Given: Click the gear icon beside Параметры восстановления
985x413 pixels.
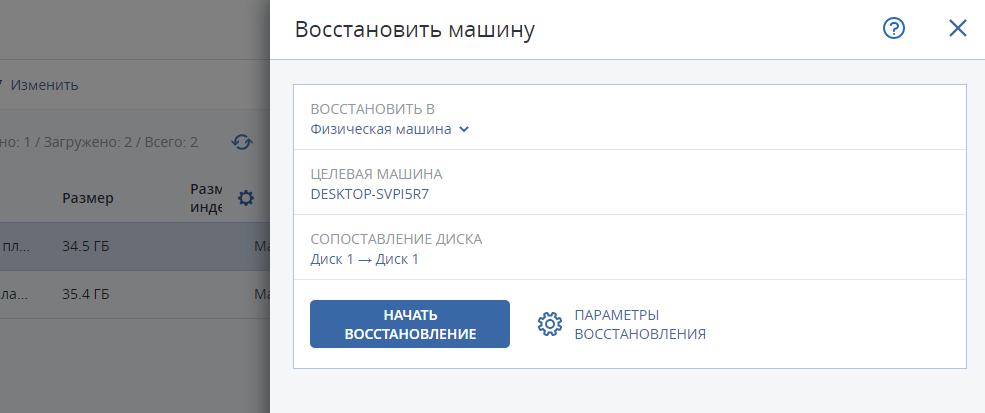Looking at the screenshot, I should coord(550,324).
